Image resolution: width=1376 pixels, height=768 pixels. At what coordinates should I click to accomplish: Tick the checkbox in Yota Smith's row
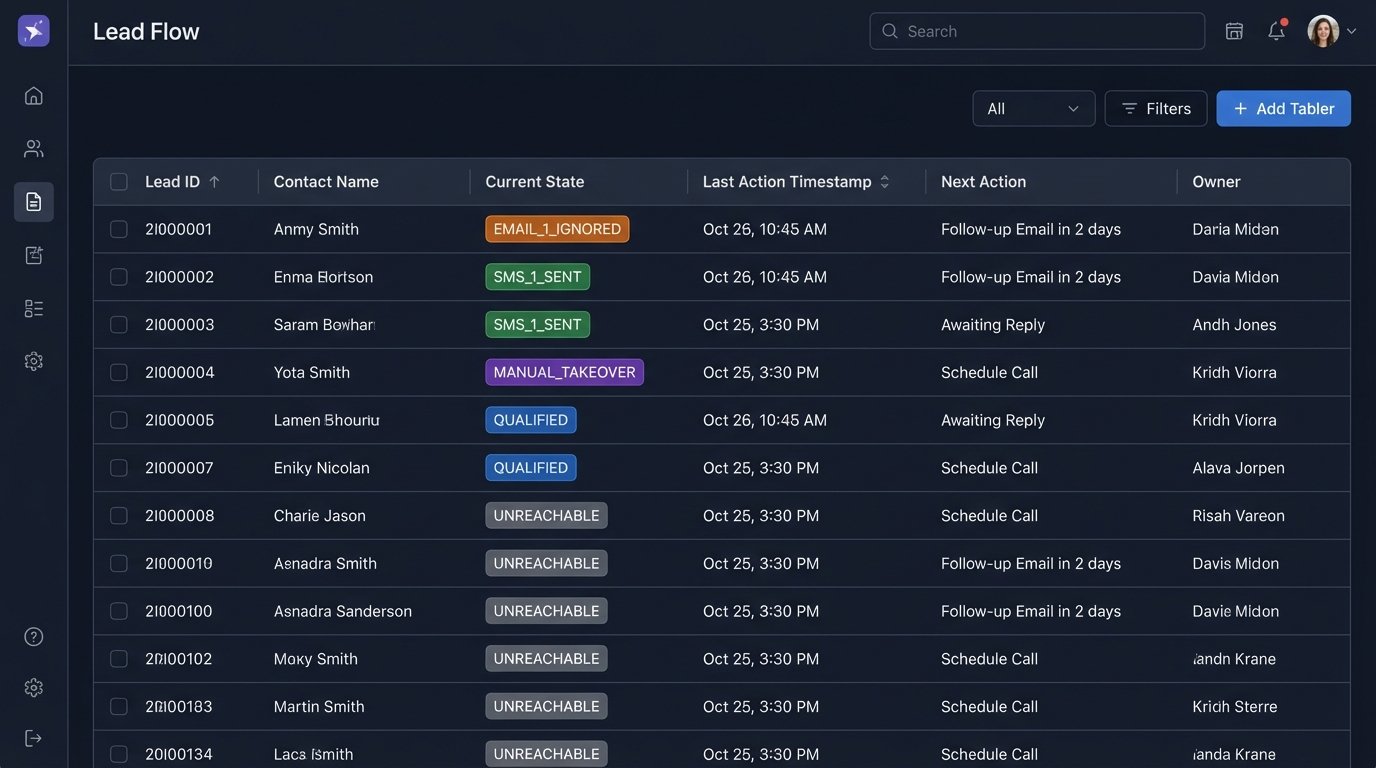pyautogui.click(x=119, y=372)
